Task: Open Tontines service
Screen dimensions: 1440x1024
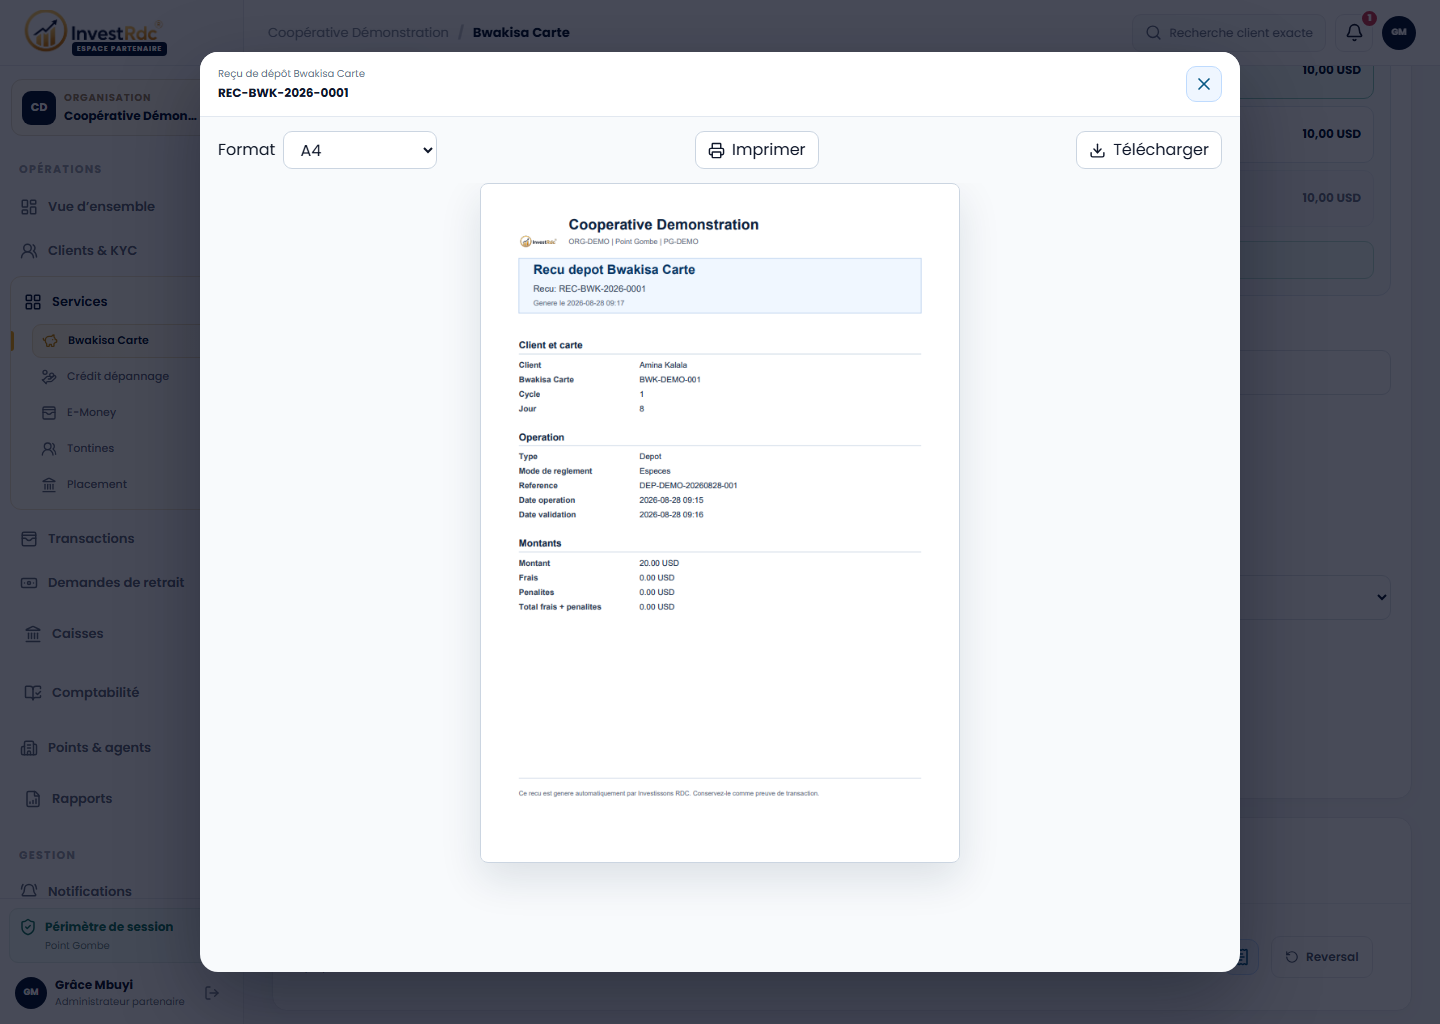Action: coord(90,449)
